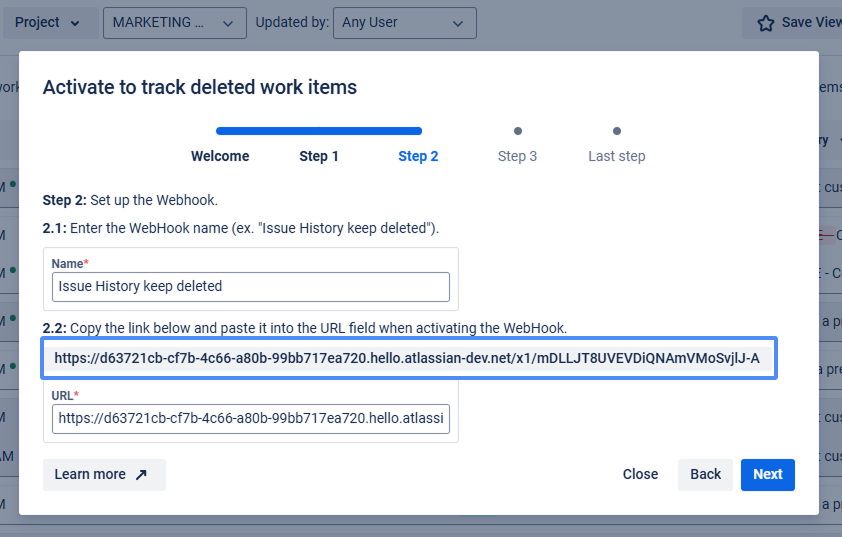Click the Step 3 progress dot
Viewport: 842px width, 537px height.
[517, 131]
